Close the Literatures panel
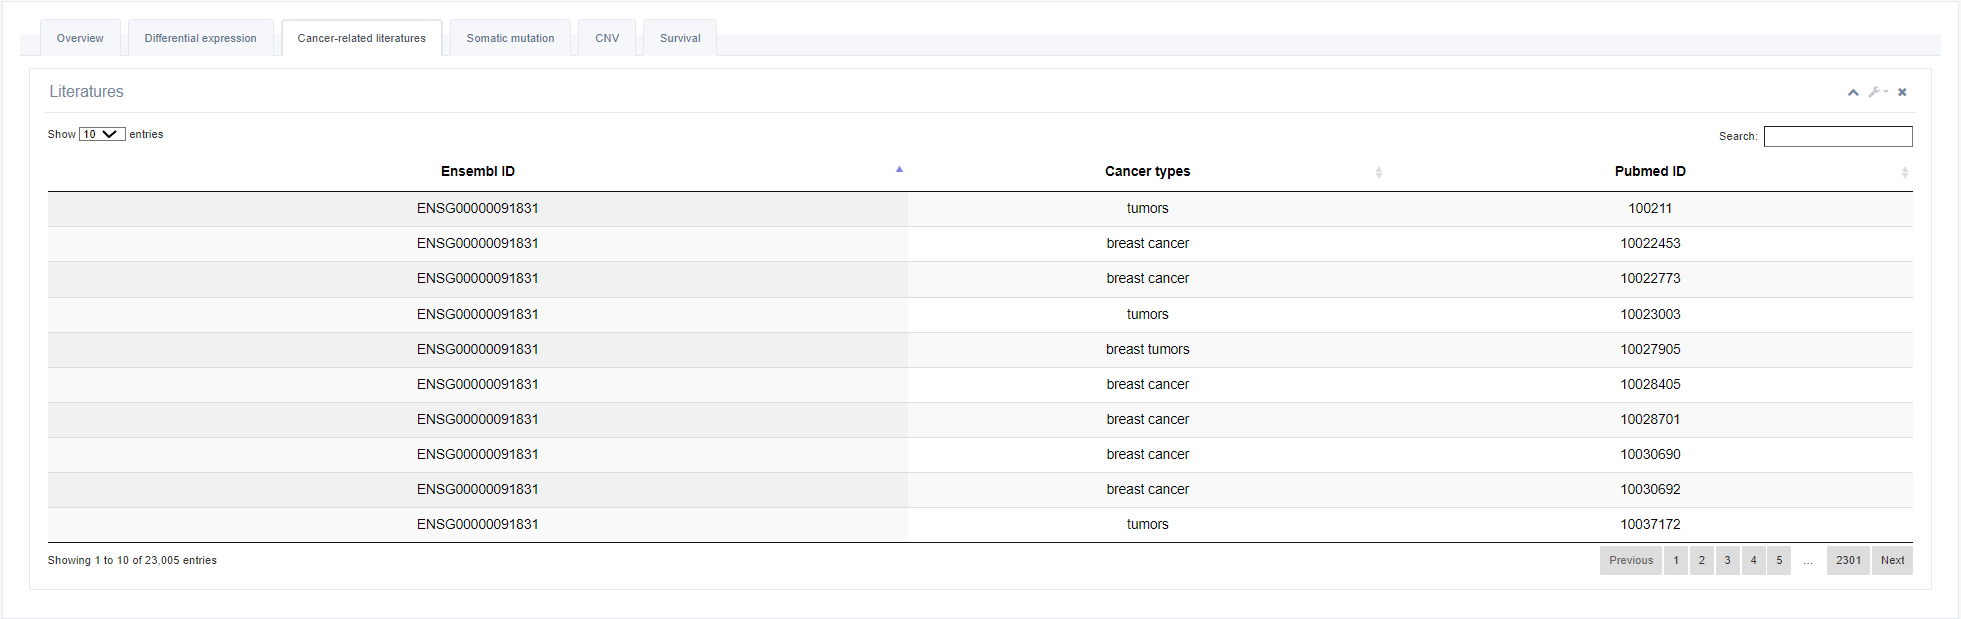Viewport: 1961px width, 619px height. pyautogui.click(x=1902, y=92)
